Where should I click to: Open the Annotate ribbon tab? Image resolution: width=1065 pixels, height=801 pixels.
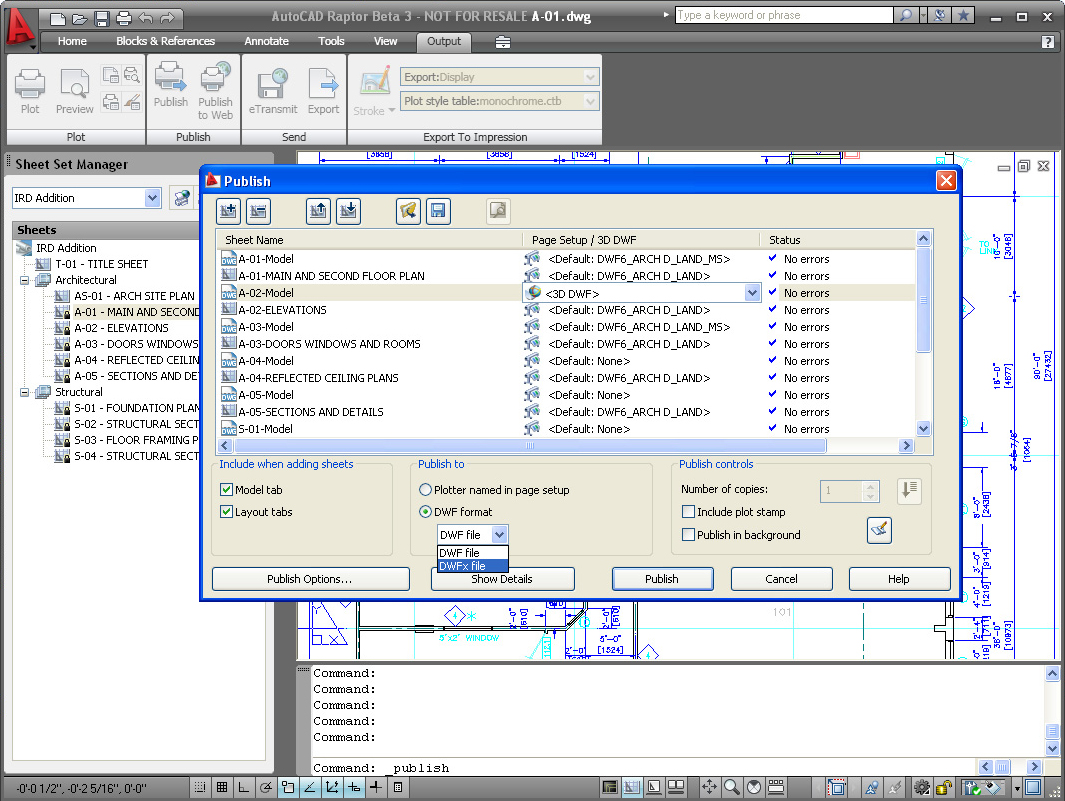(x=266, y=41)
